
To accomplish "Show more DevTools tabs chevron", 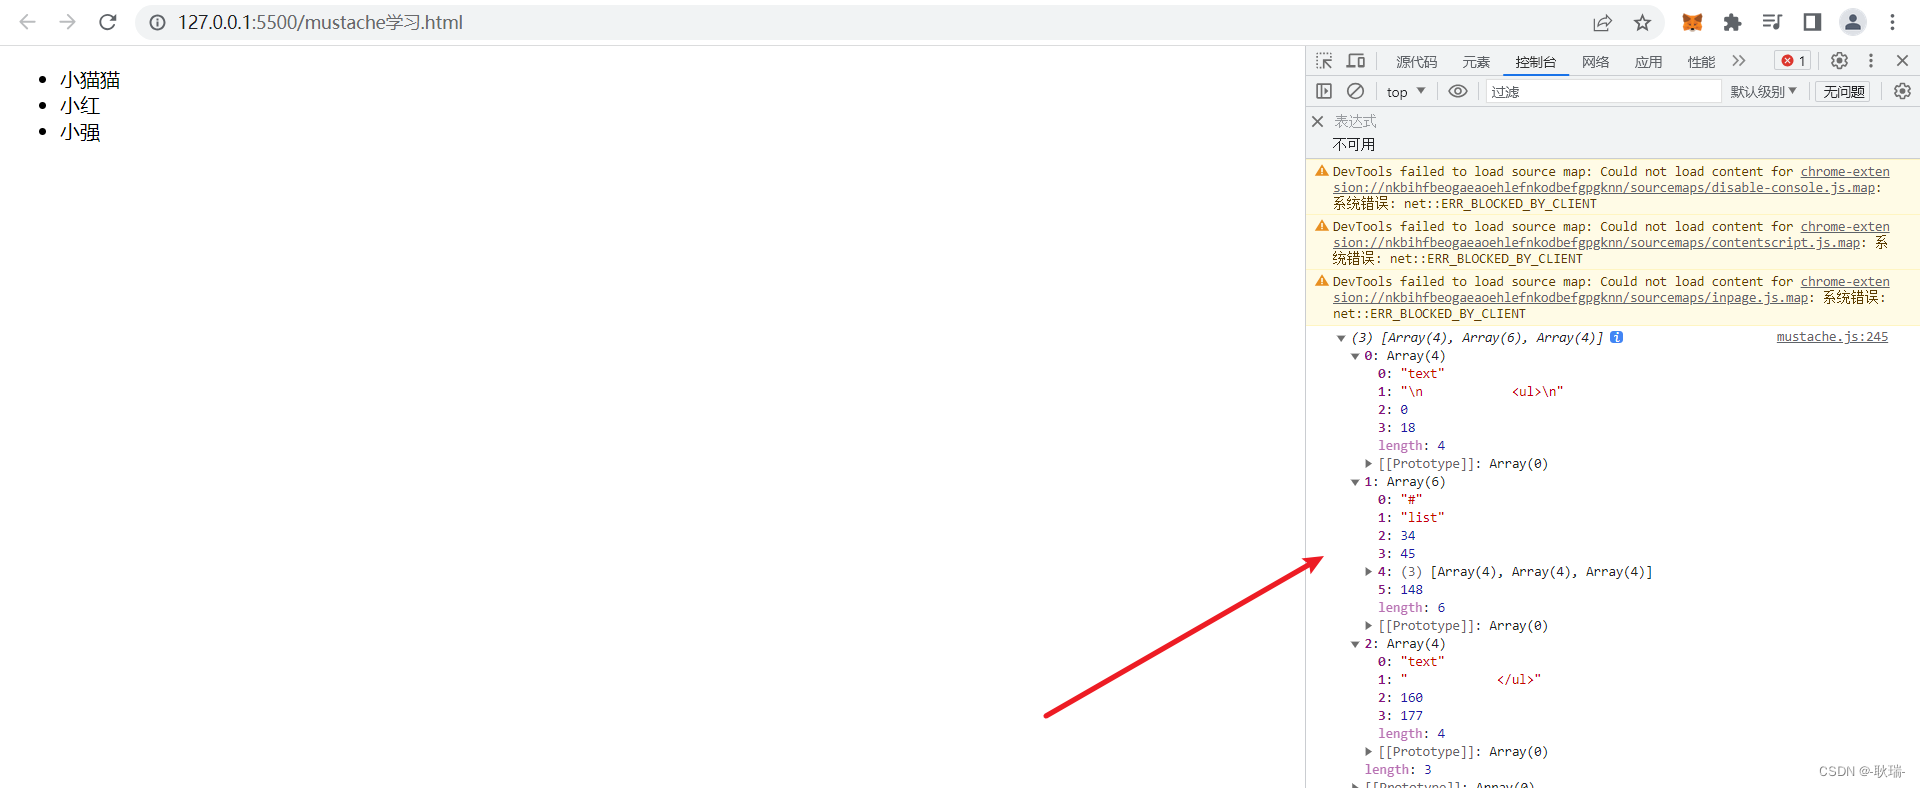I will (1739, 61).
